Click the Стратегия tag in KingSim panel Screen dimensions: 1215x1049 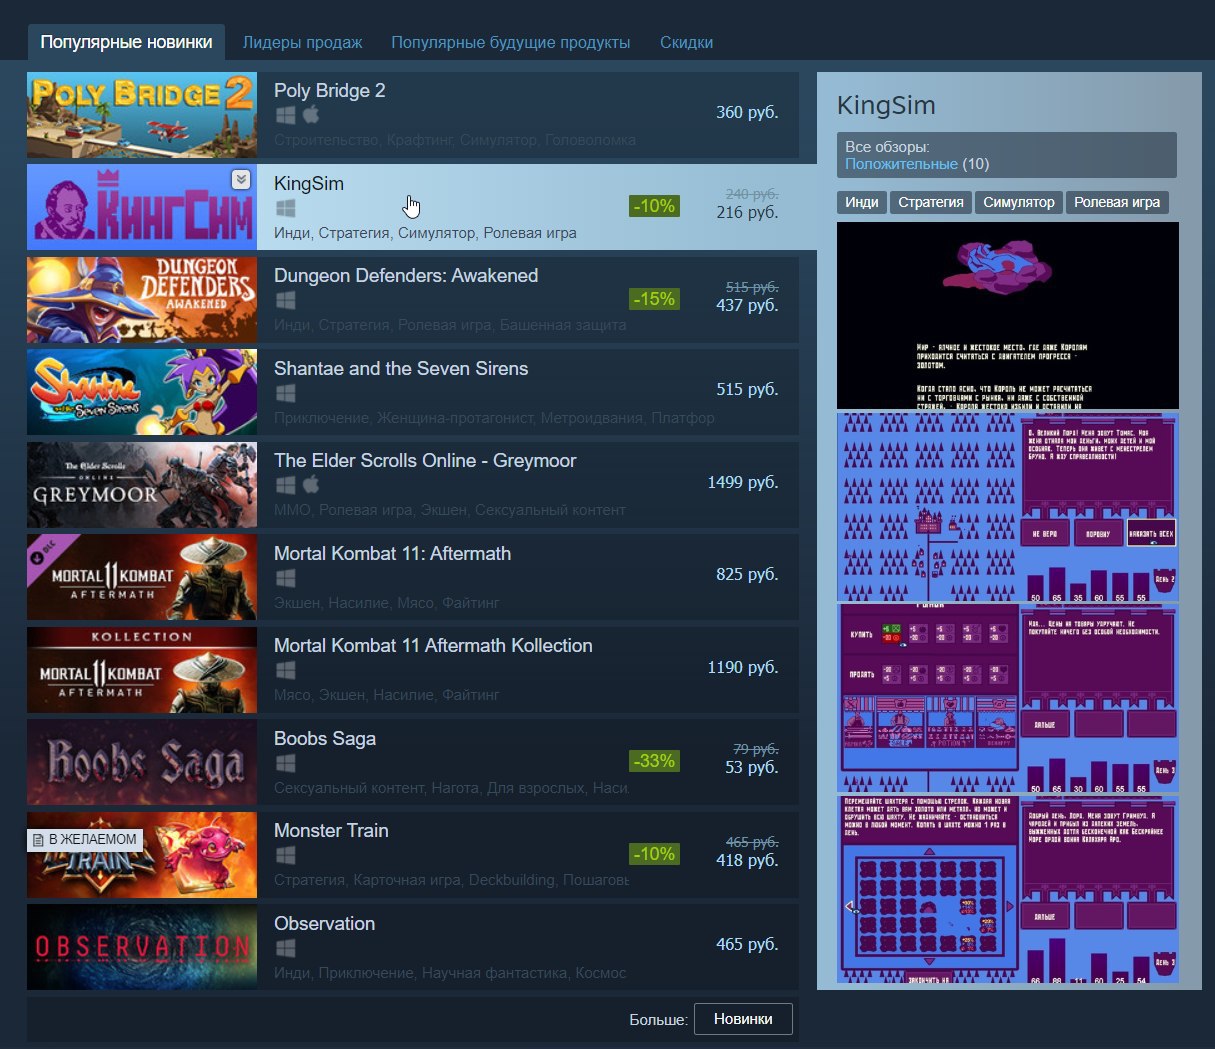[x=930, y=202]
